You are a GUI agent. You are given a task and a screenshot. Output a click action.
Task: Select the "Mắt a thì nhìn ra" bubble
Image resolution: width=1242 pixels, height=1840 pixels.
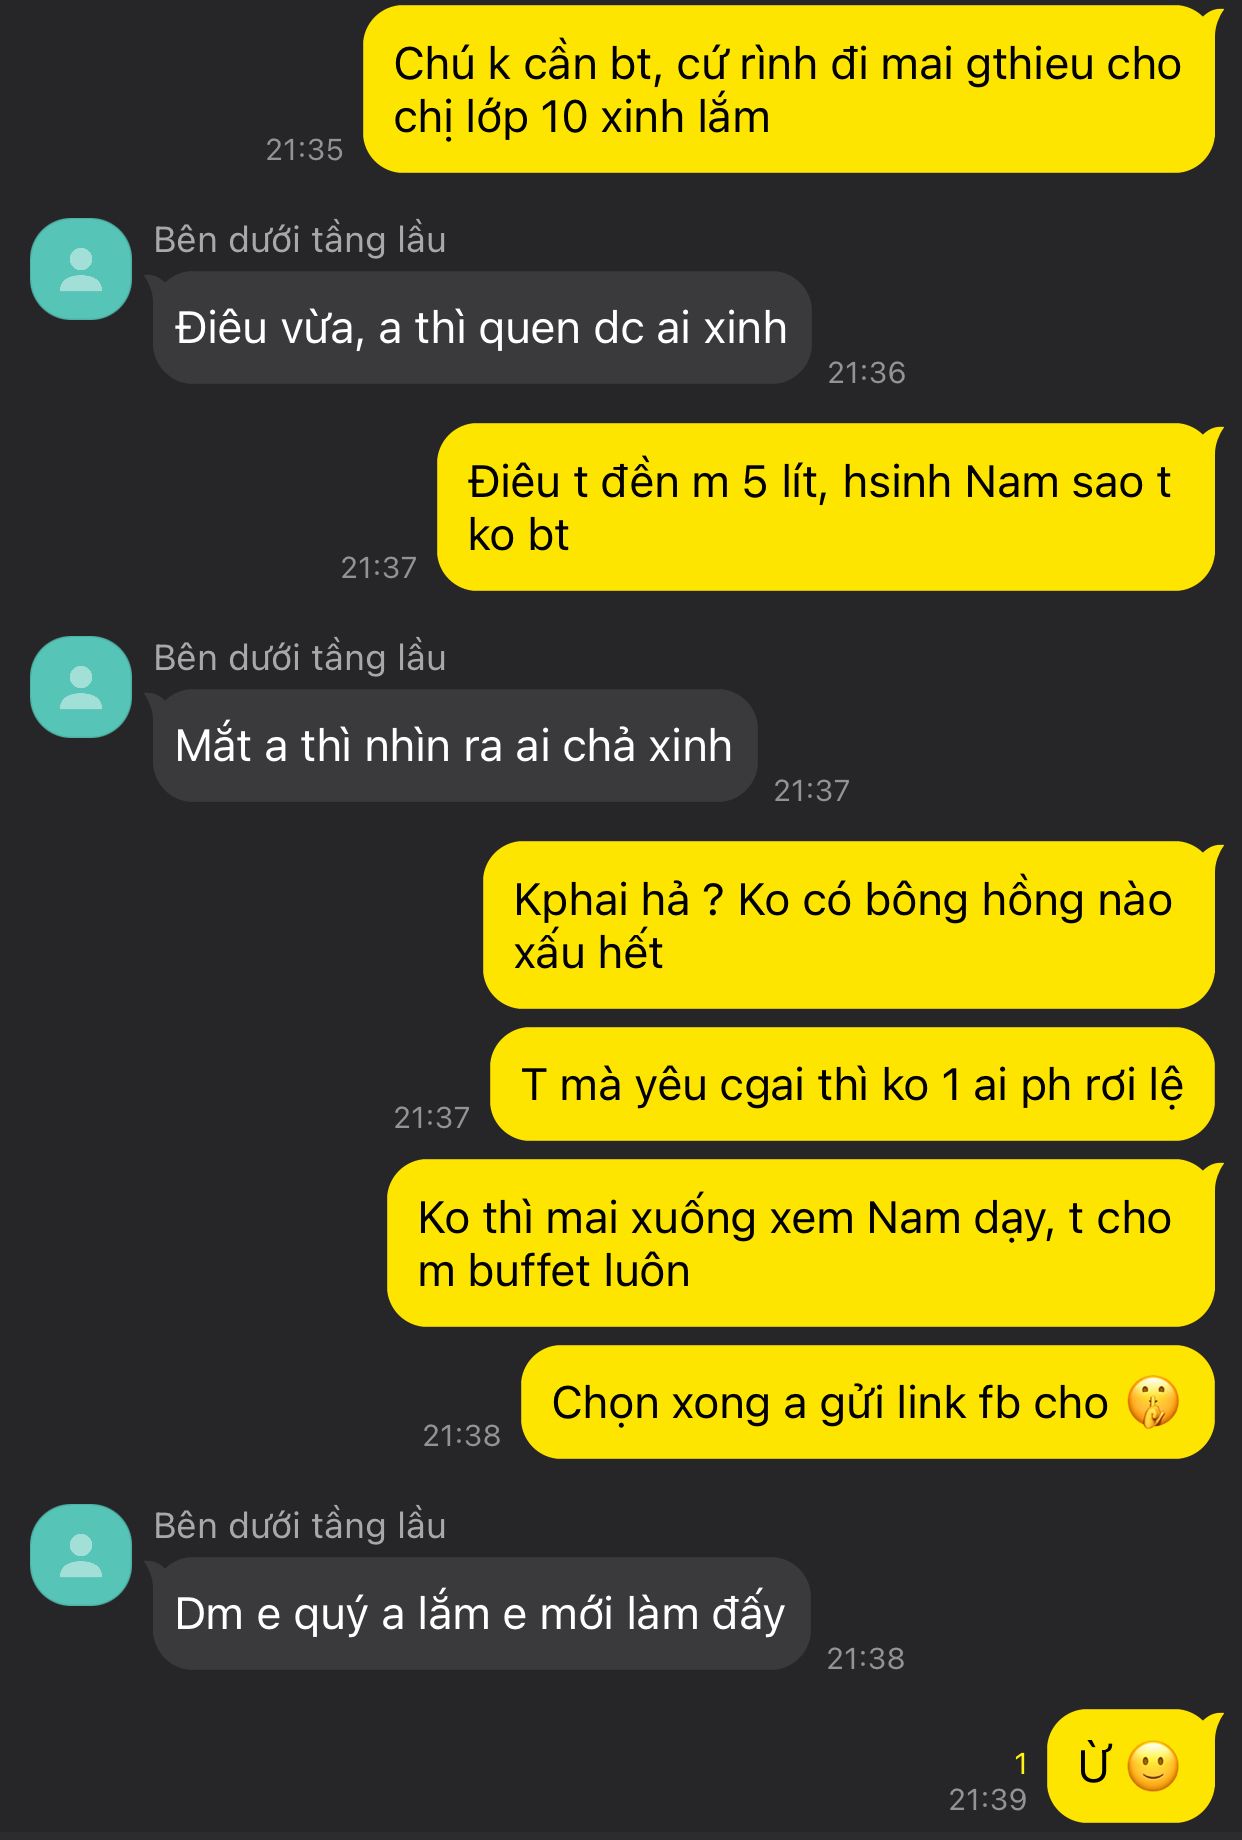click(x=454, y=746)
